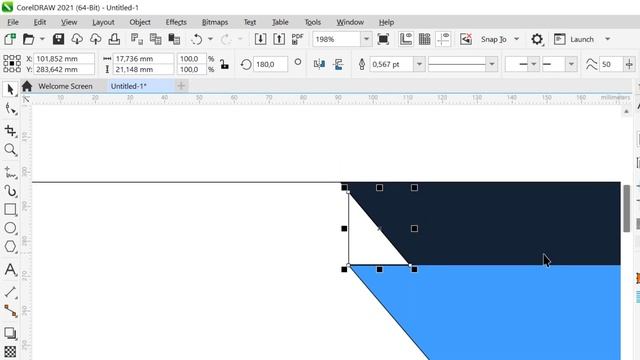Image resolution: width=640 pixels, height=360 pixels.
Task: Select the Shape tool
Action: click(10, 109)
